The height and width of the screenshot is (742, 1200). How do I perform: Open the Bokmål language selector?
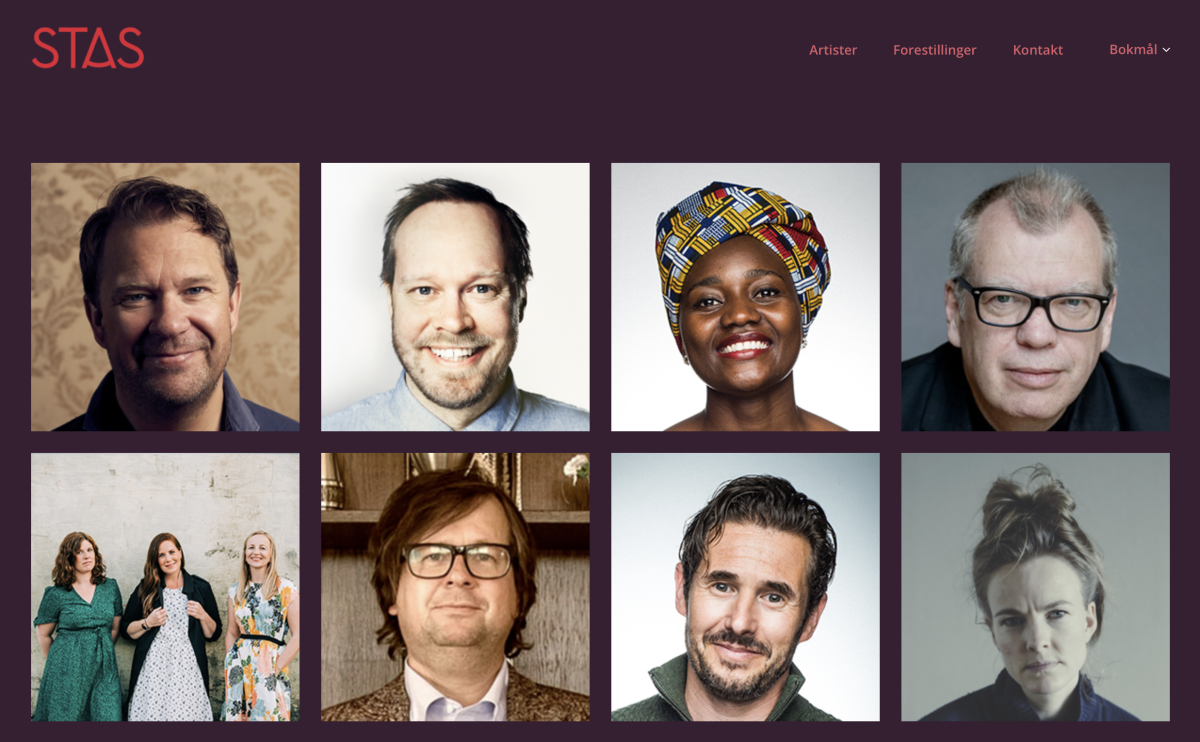[x=1139, y=49]
